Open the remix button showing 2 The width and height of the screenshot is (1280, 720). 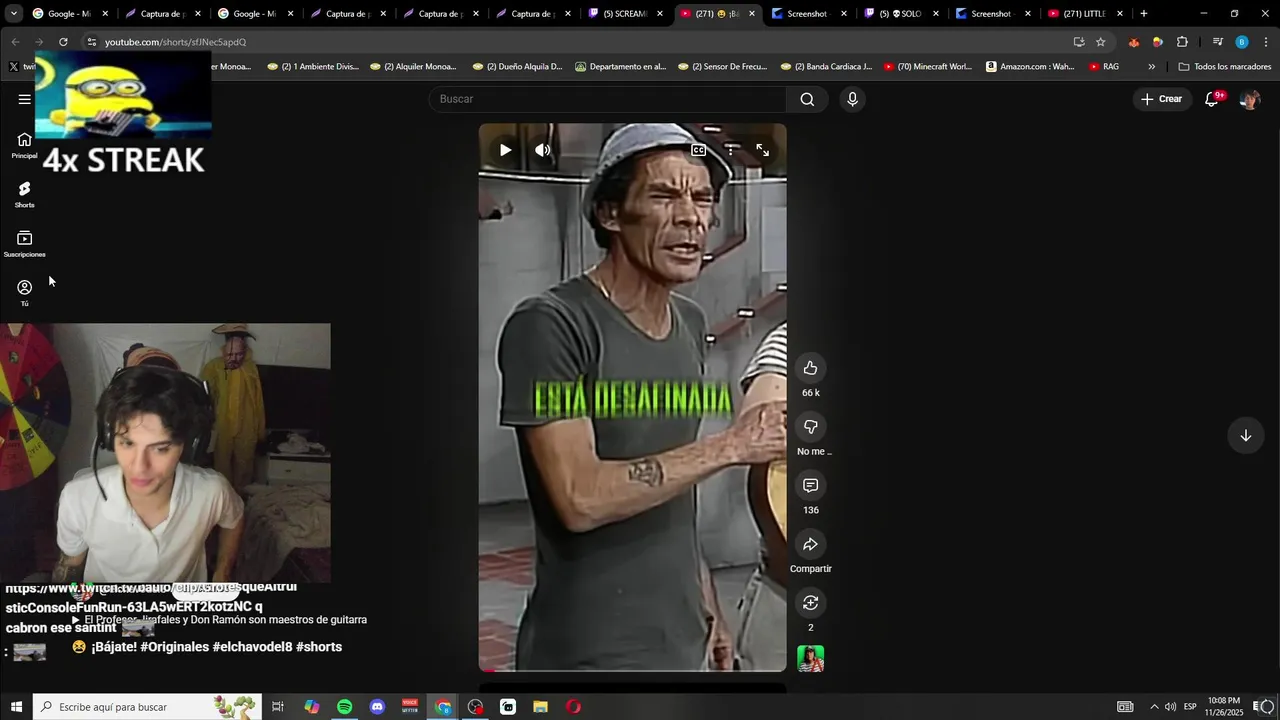coord(810,603)
